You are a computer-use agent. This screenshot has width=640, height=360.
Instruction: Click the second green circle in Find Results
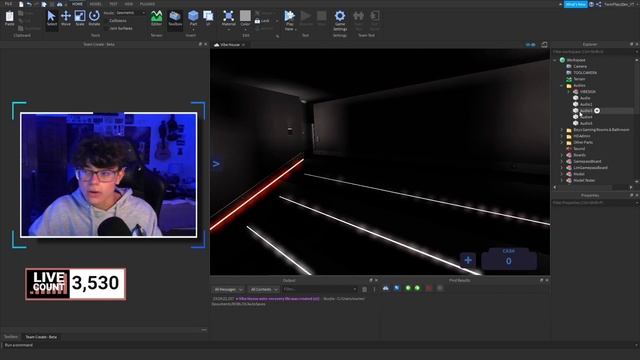tap(417, 288)
